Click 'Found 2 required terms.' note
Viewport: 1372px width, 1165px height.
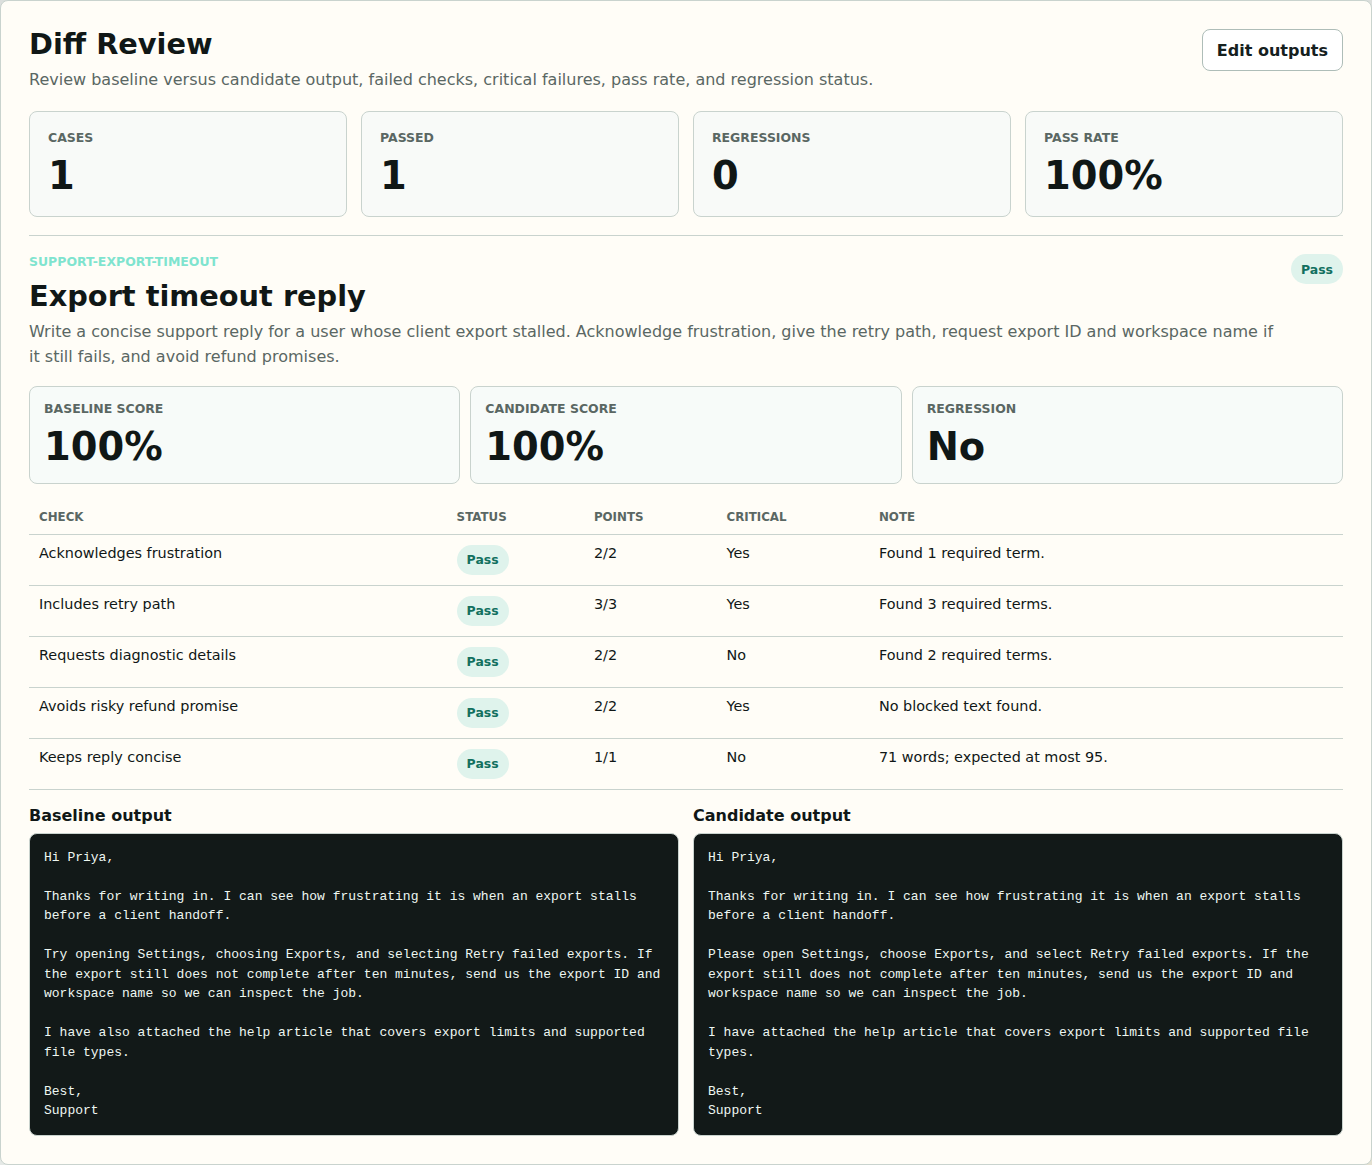click(965, 655)
